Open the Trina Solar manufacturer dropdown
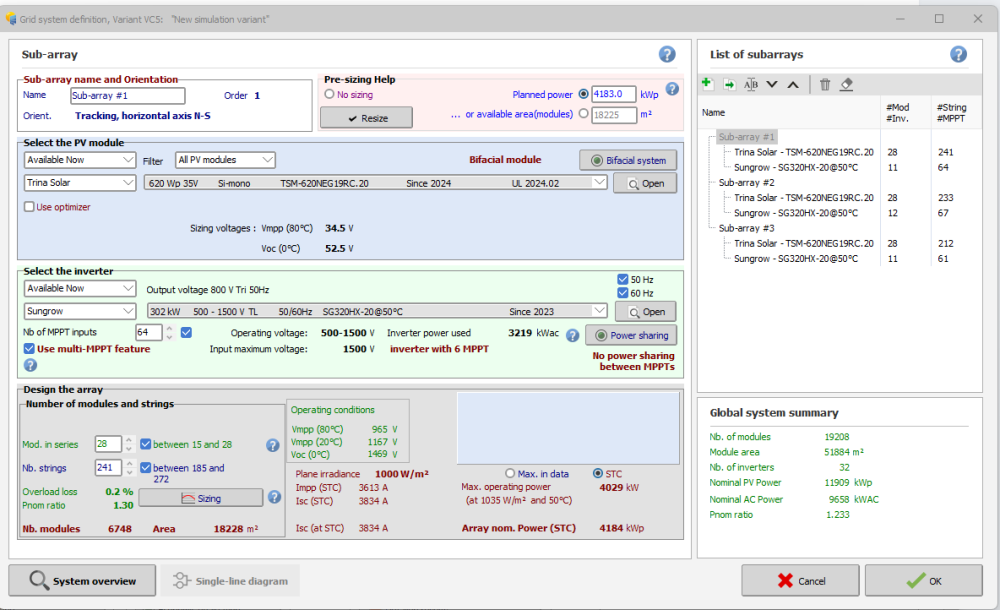Screen dimensions: 1000x610 pyautogui.click(x=80, y=183)
